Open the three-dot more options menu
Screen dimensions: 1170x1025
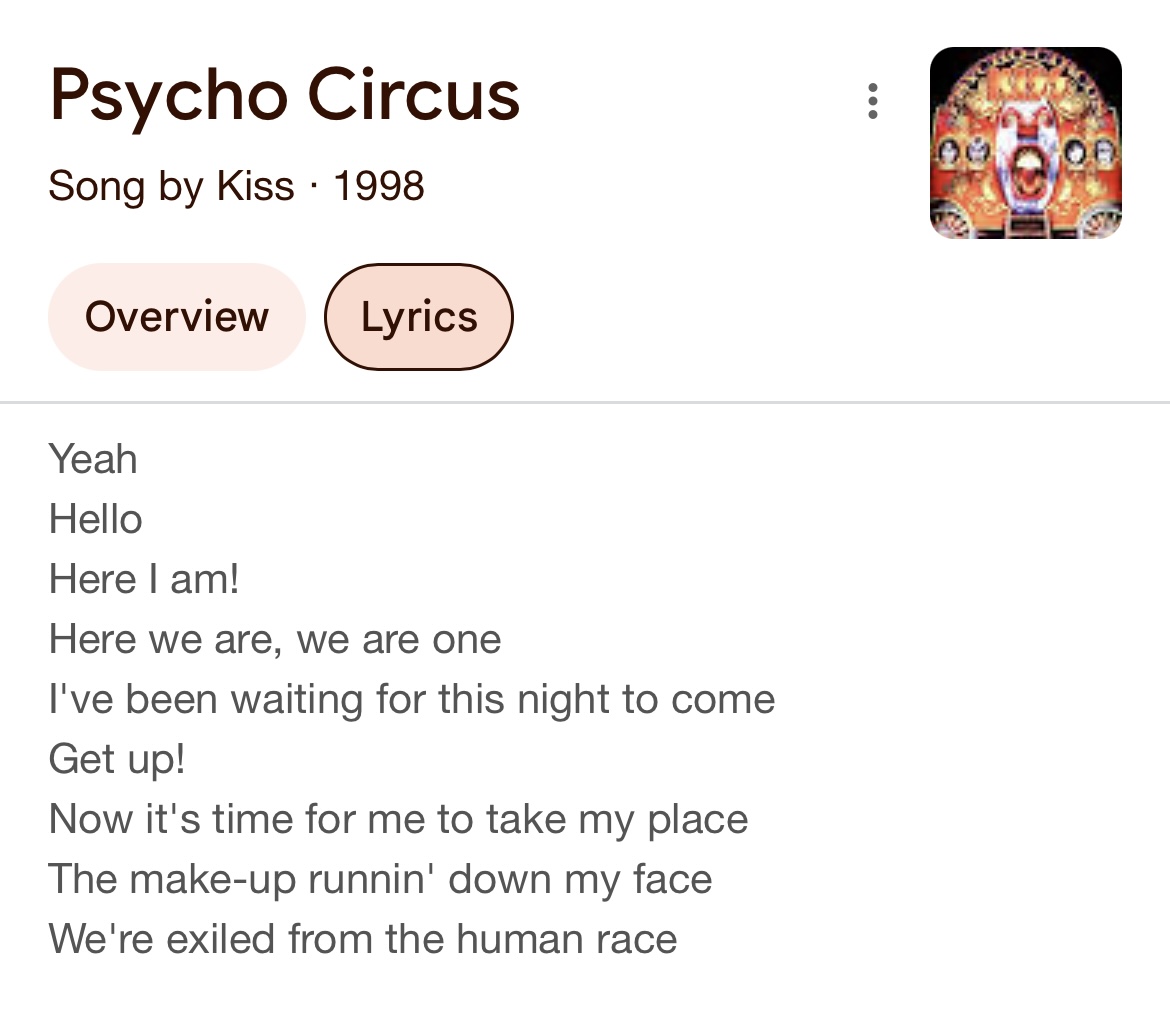point(873,102)
